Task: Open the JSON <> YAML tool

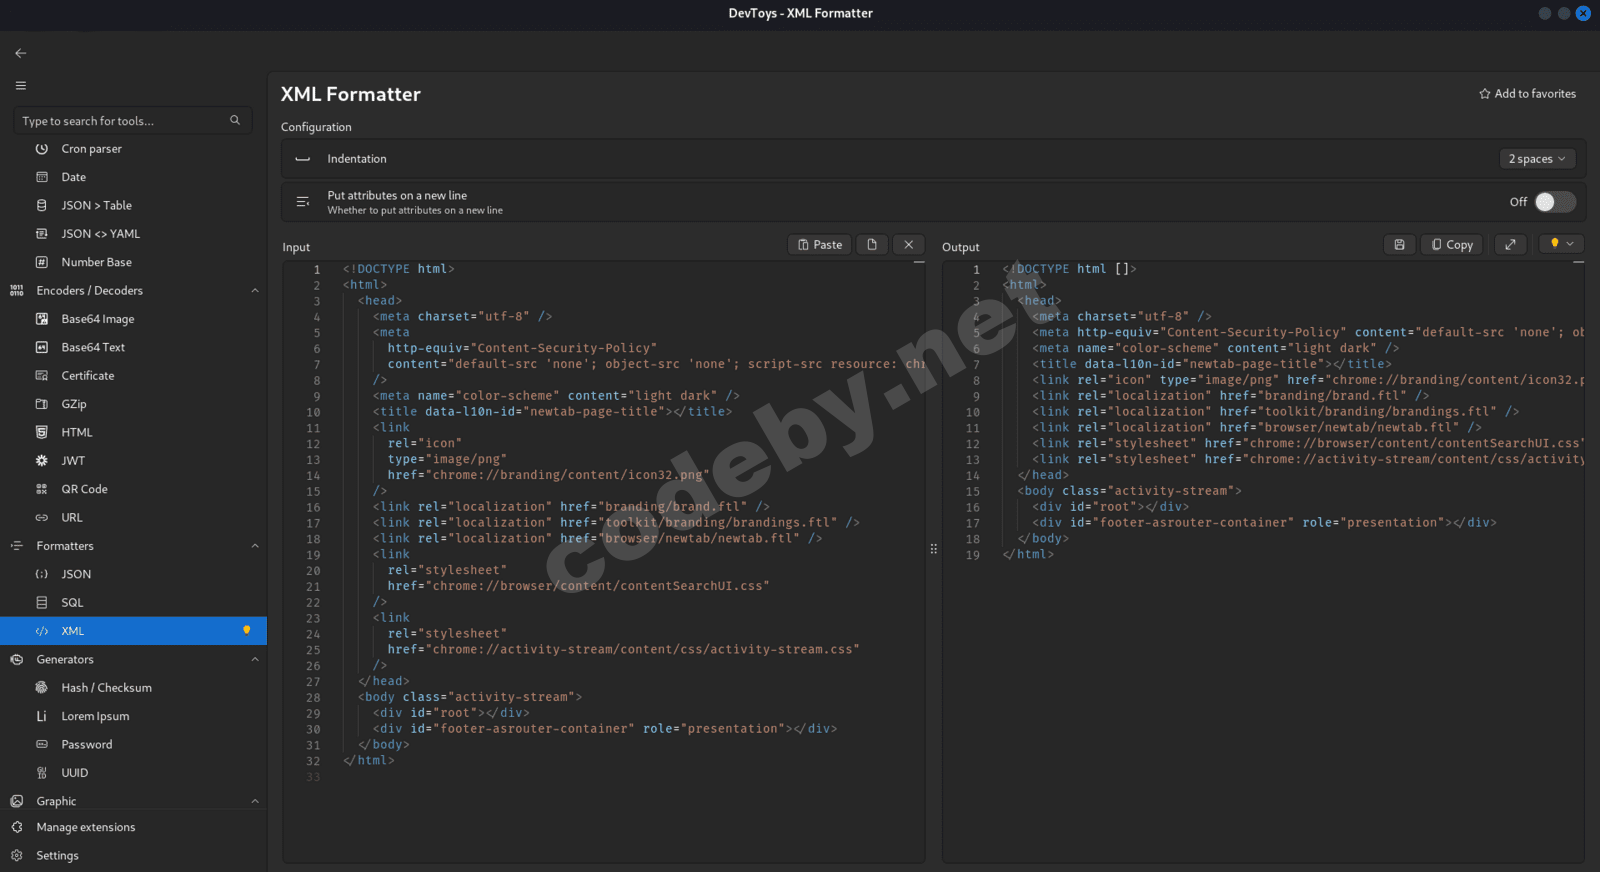Action: point(100,234)
